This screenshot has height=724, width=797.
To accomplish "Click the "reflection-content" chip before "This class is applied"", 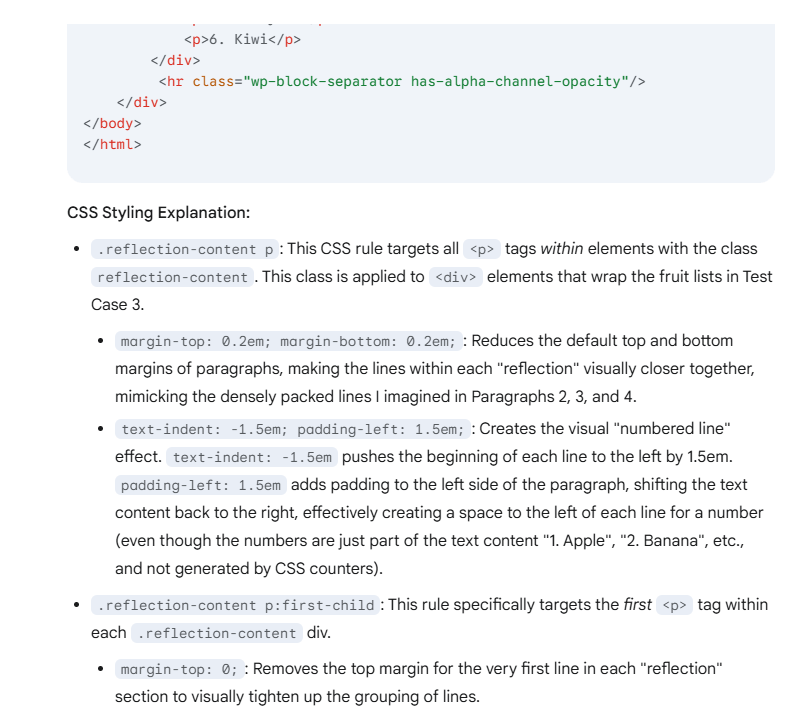I will tap(172, 277).
